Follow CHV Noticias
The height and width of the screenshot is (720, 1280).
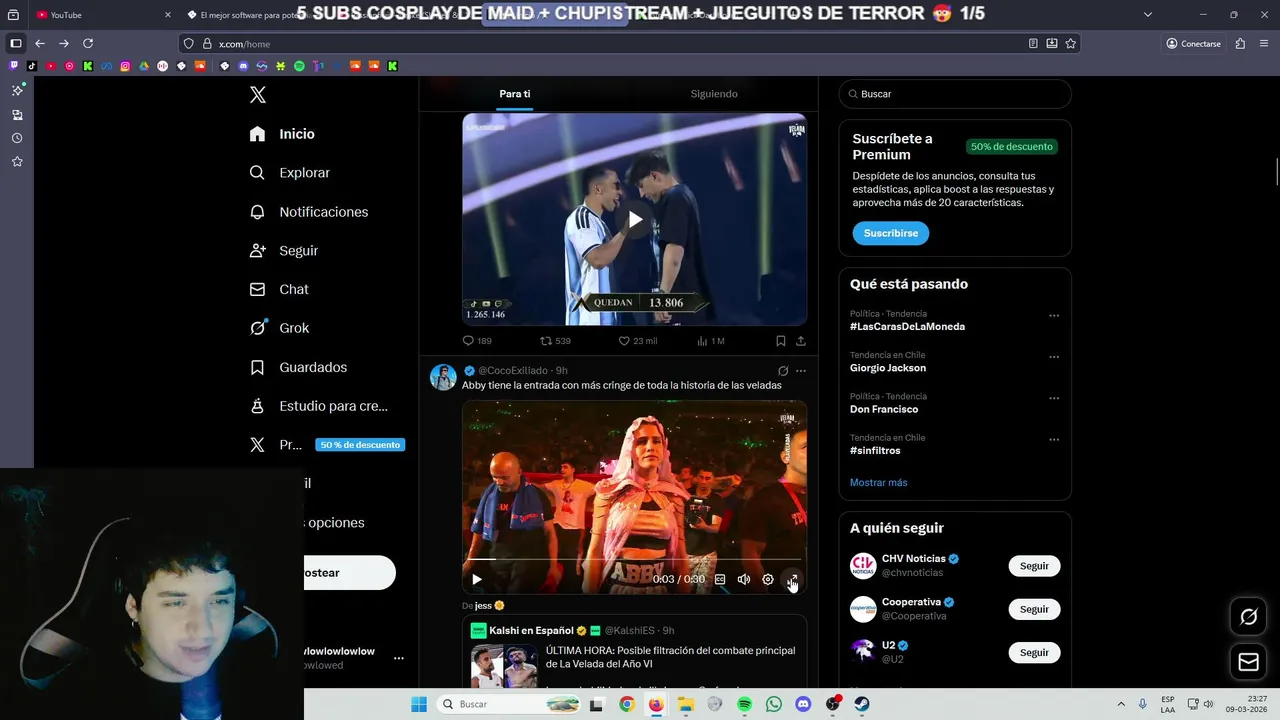coord(1034,566)
